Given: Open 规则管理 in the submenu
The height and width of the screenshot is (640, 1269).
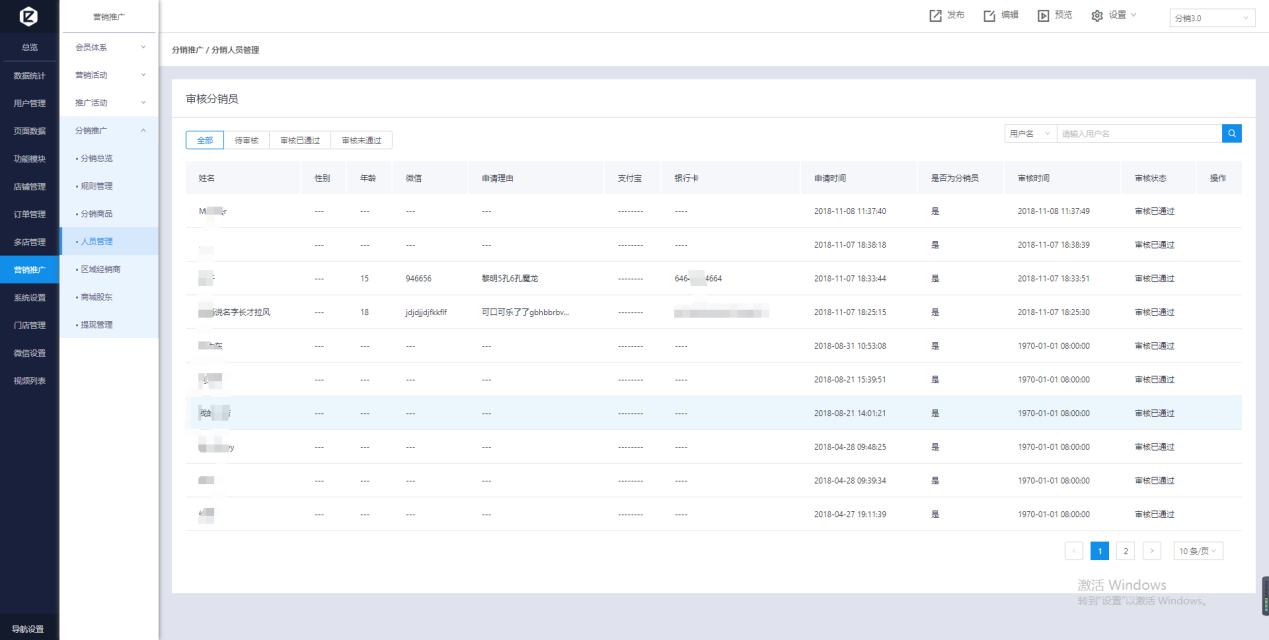Looking at the screenshot, I should point(96,186).
